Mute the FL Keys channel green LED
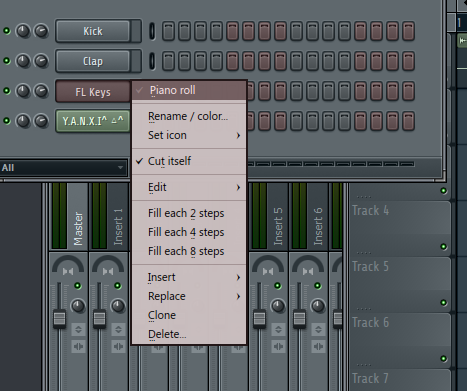Screen dimensions: 467x391 [x=6, y=91]
